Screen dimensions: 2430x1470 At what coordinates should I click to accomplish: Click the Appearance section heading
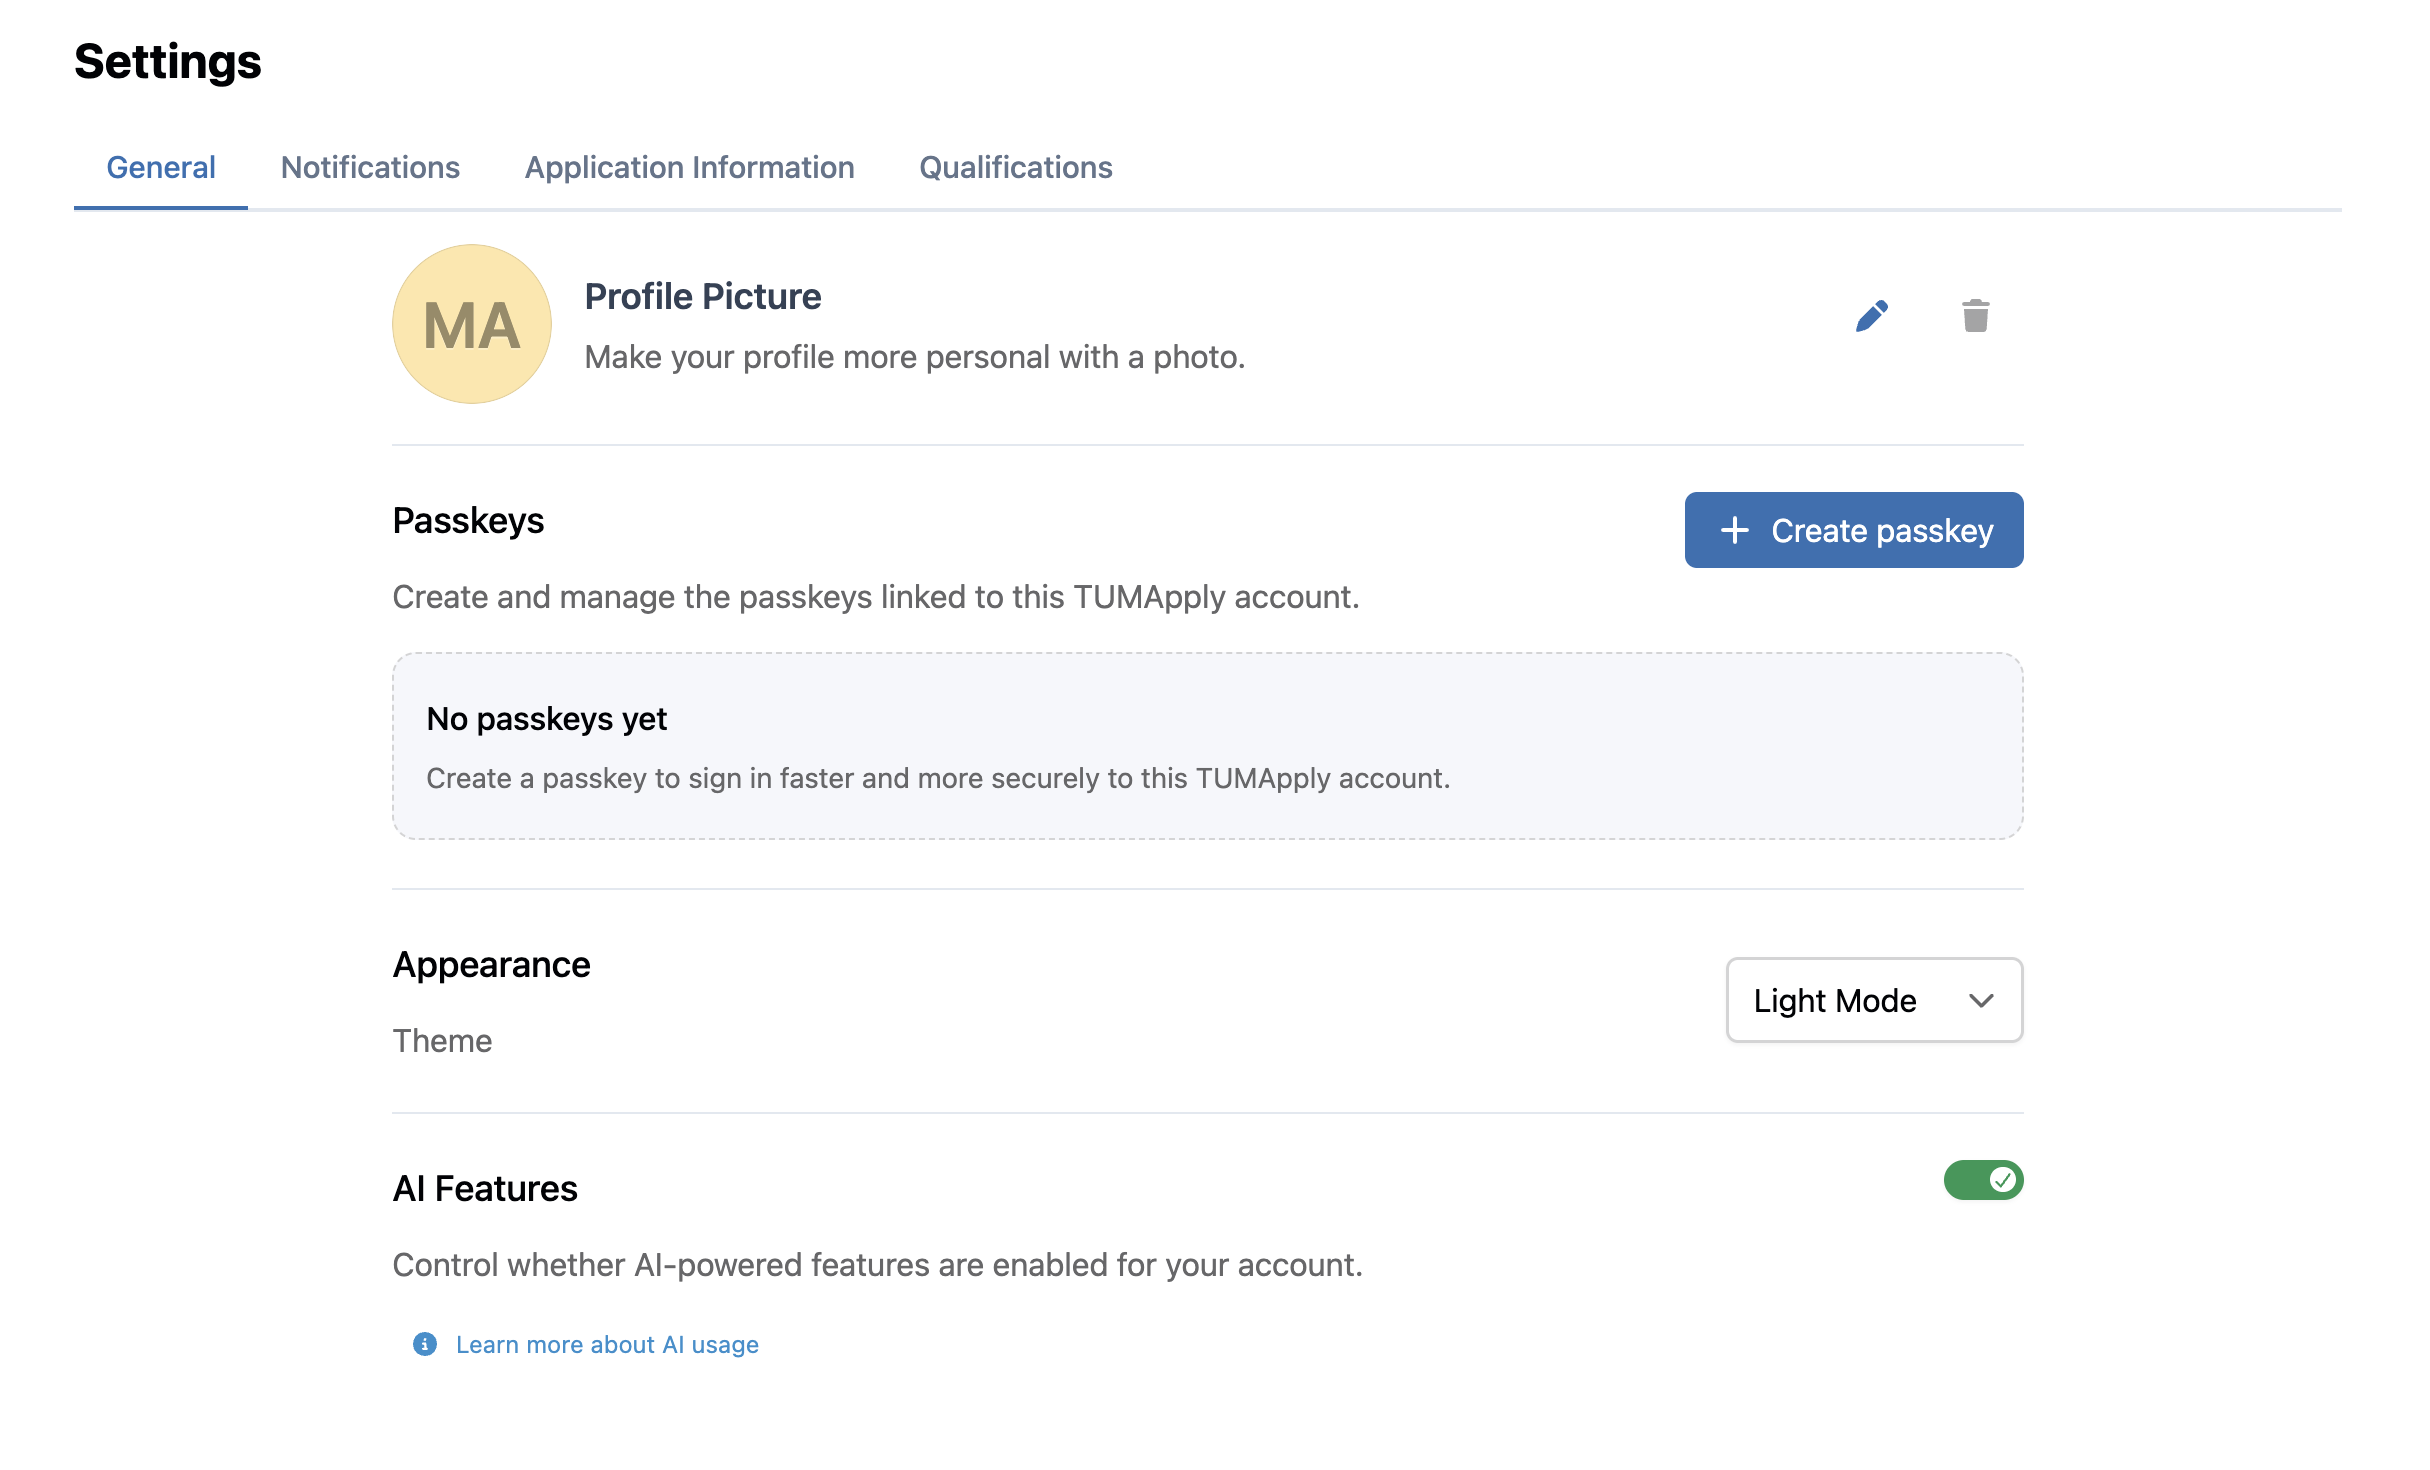[491, 964]
